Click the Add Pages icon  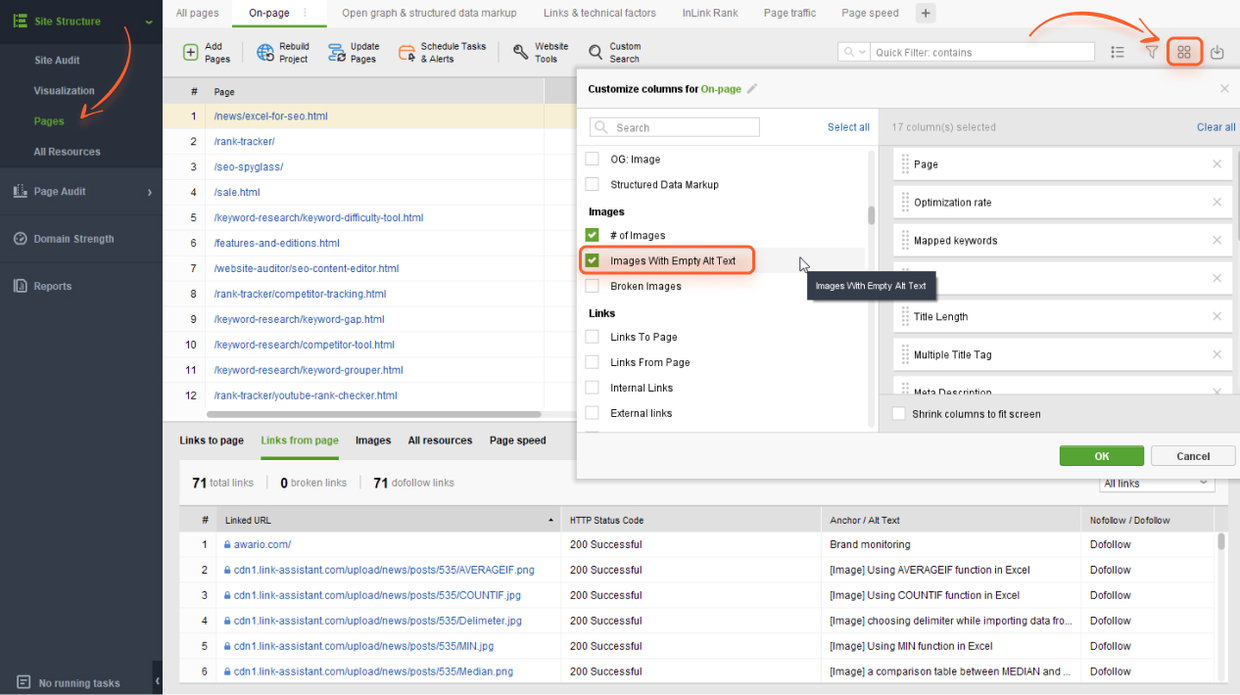[192, 50]
